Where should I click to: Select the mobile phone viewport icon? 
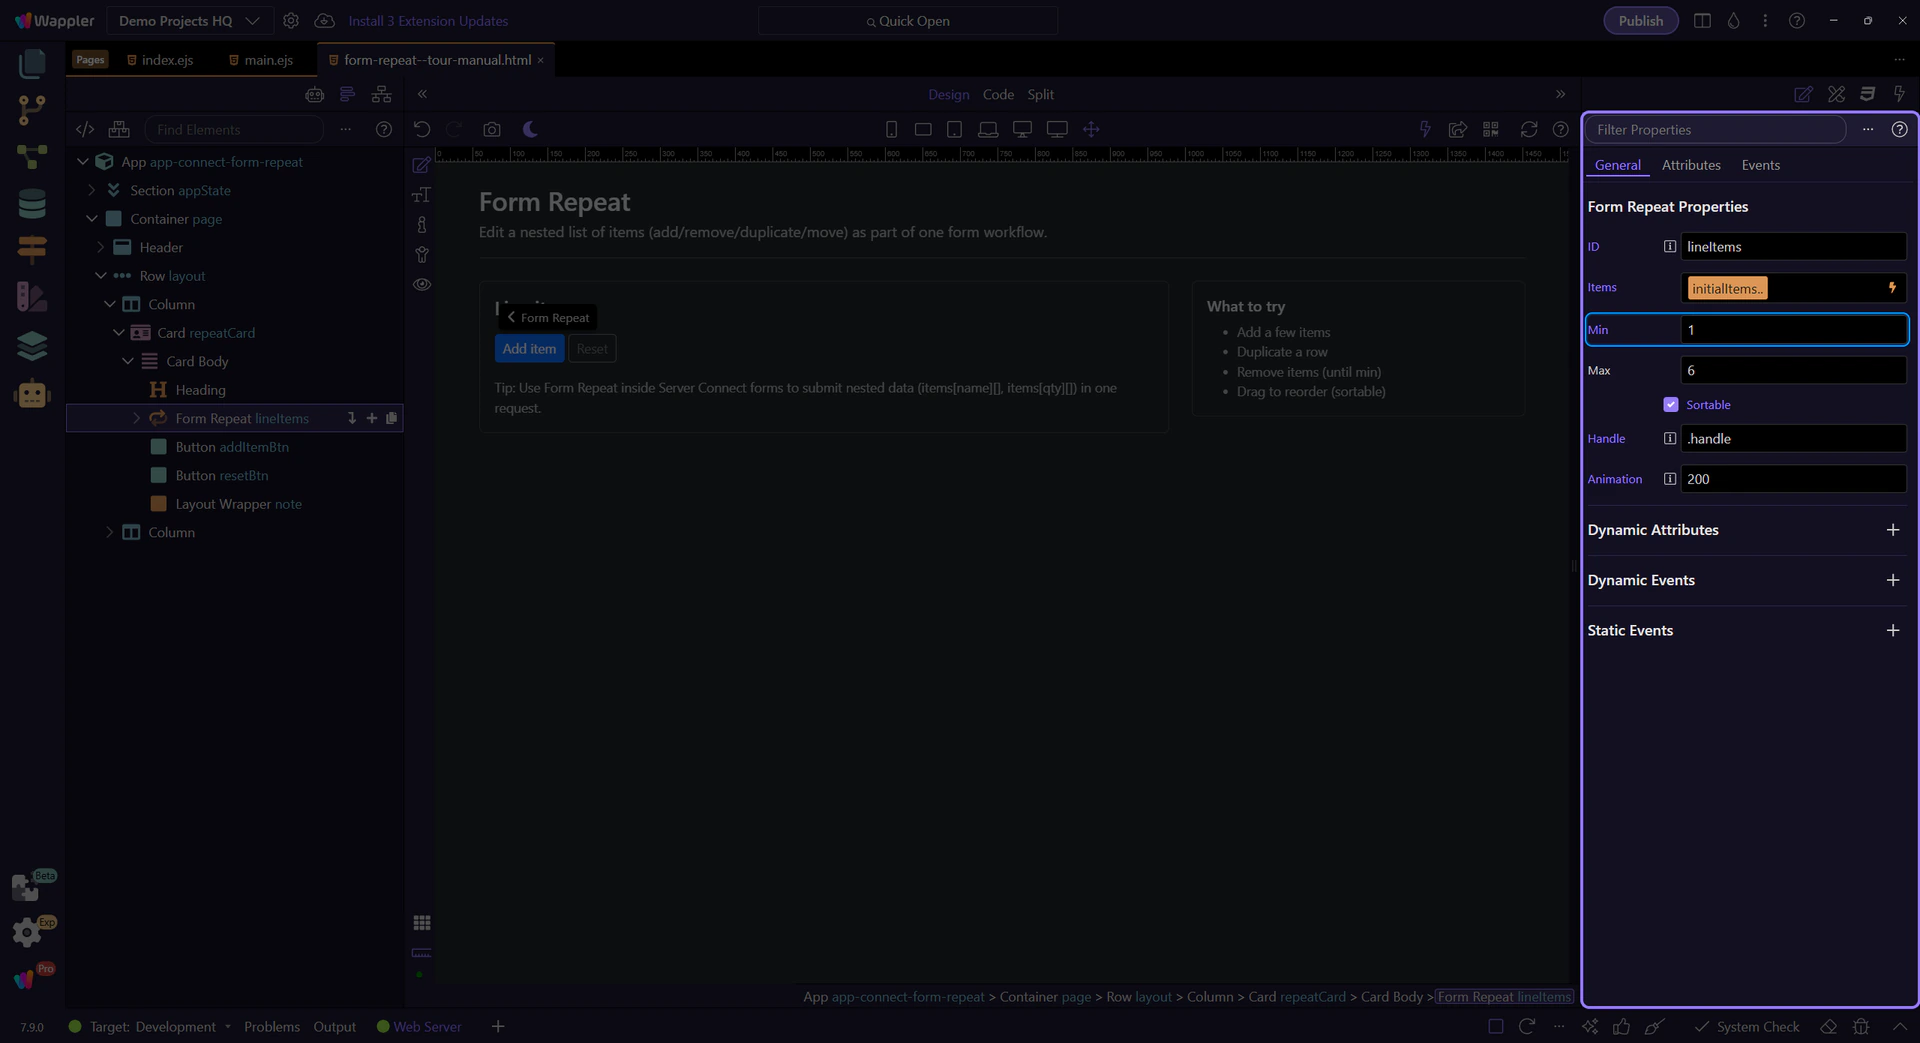[x=891, y=129]
